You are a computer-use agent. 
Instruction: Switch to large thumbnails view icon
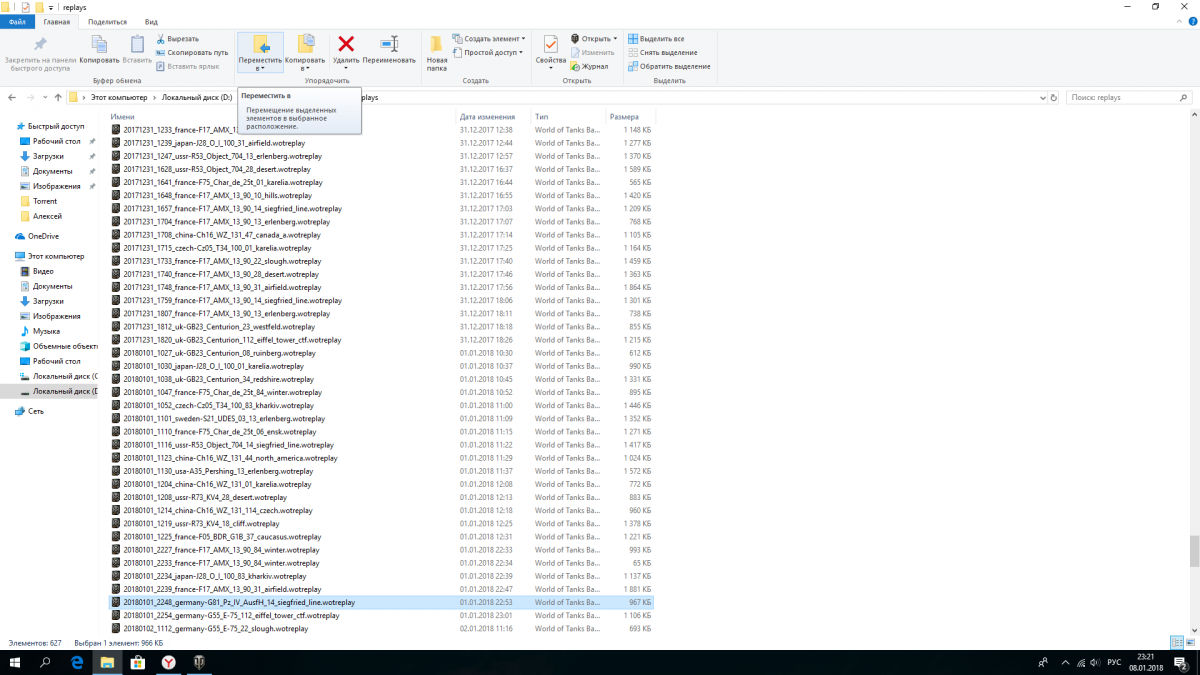coord(1192,642)
